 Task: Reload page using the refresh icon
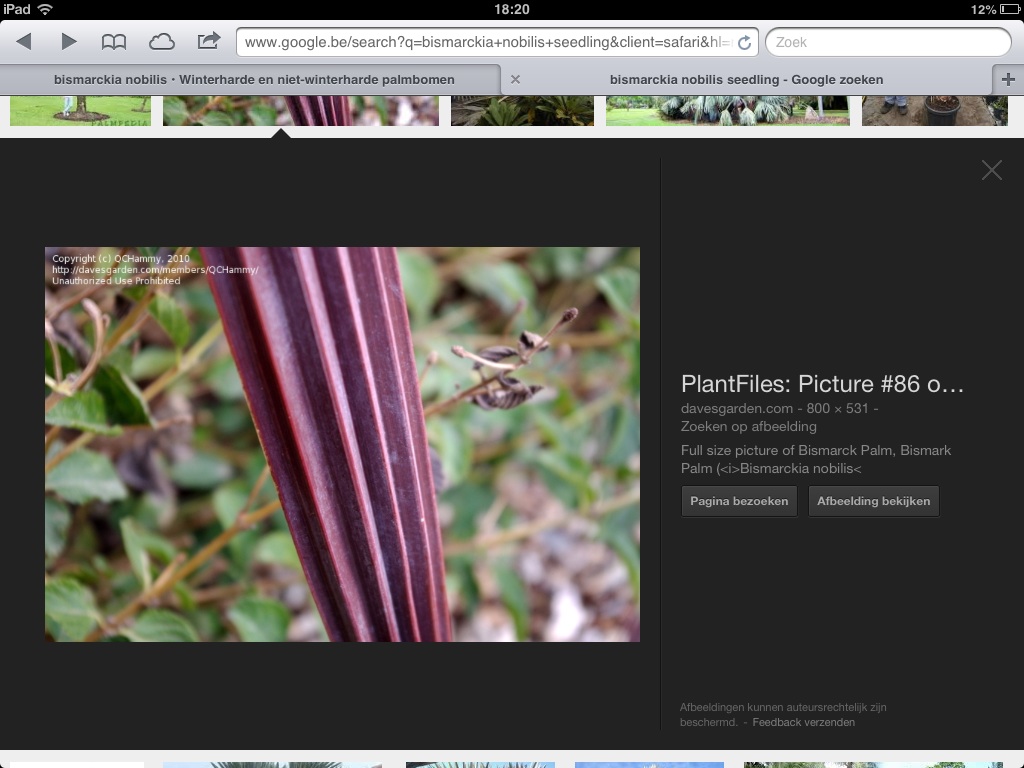click(x=744, y=43)
